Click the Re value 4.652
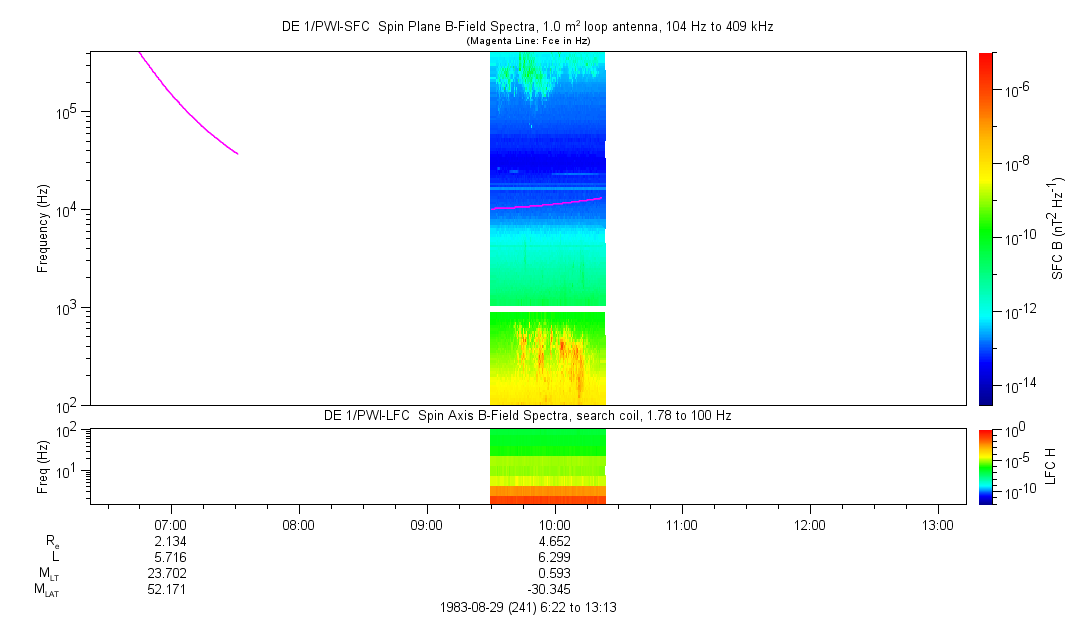Screen dimensions: 1083x620 coord(554,541)
